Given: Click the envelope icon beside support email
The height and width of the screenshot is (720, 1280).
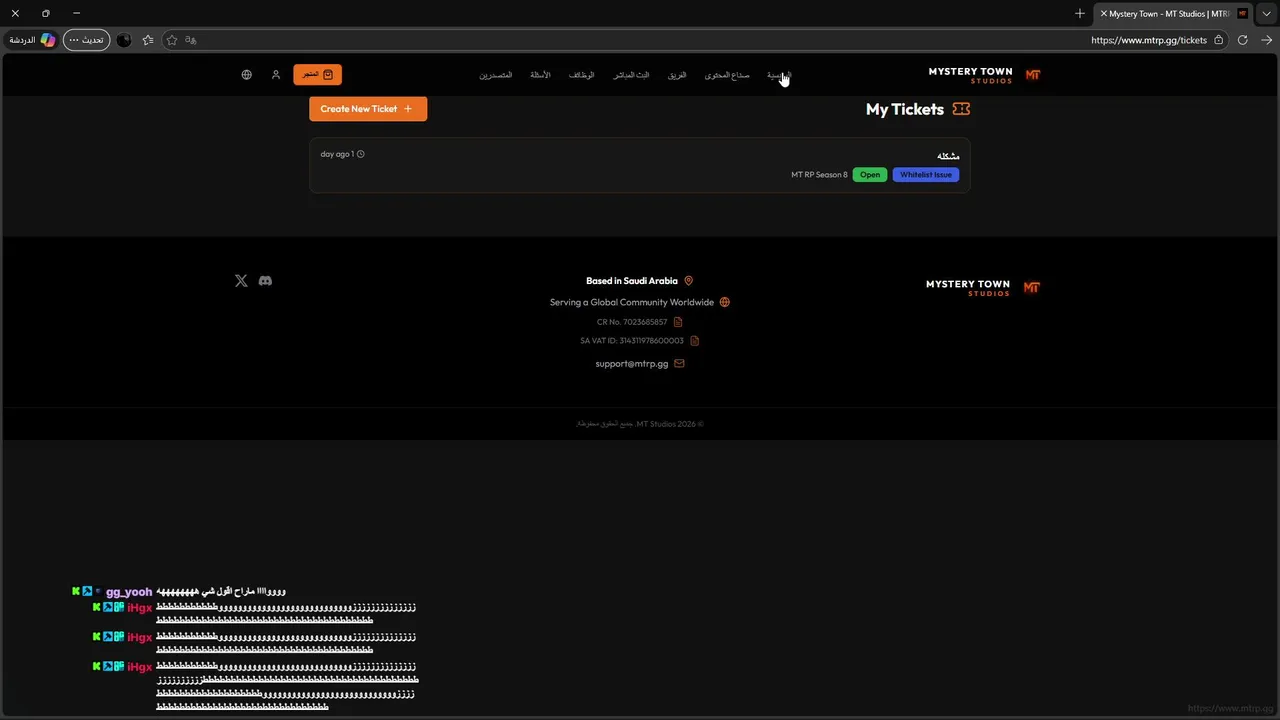Looking at the screenshot, I should point(680,364).
